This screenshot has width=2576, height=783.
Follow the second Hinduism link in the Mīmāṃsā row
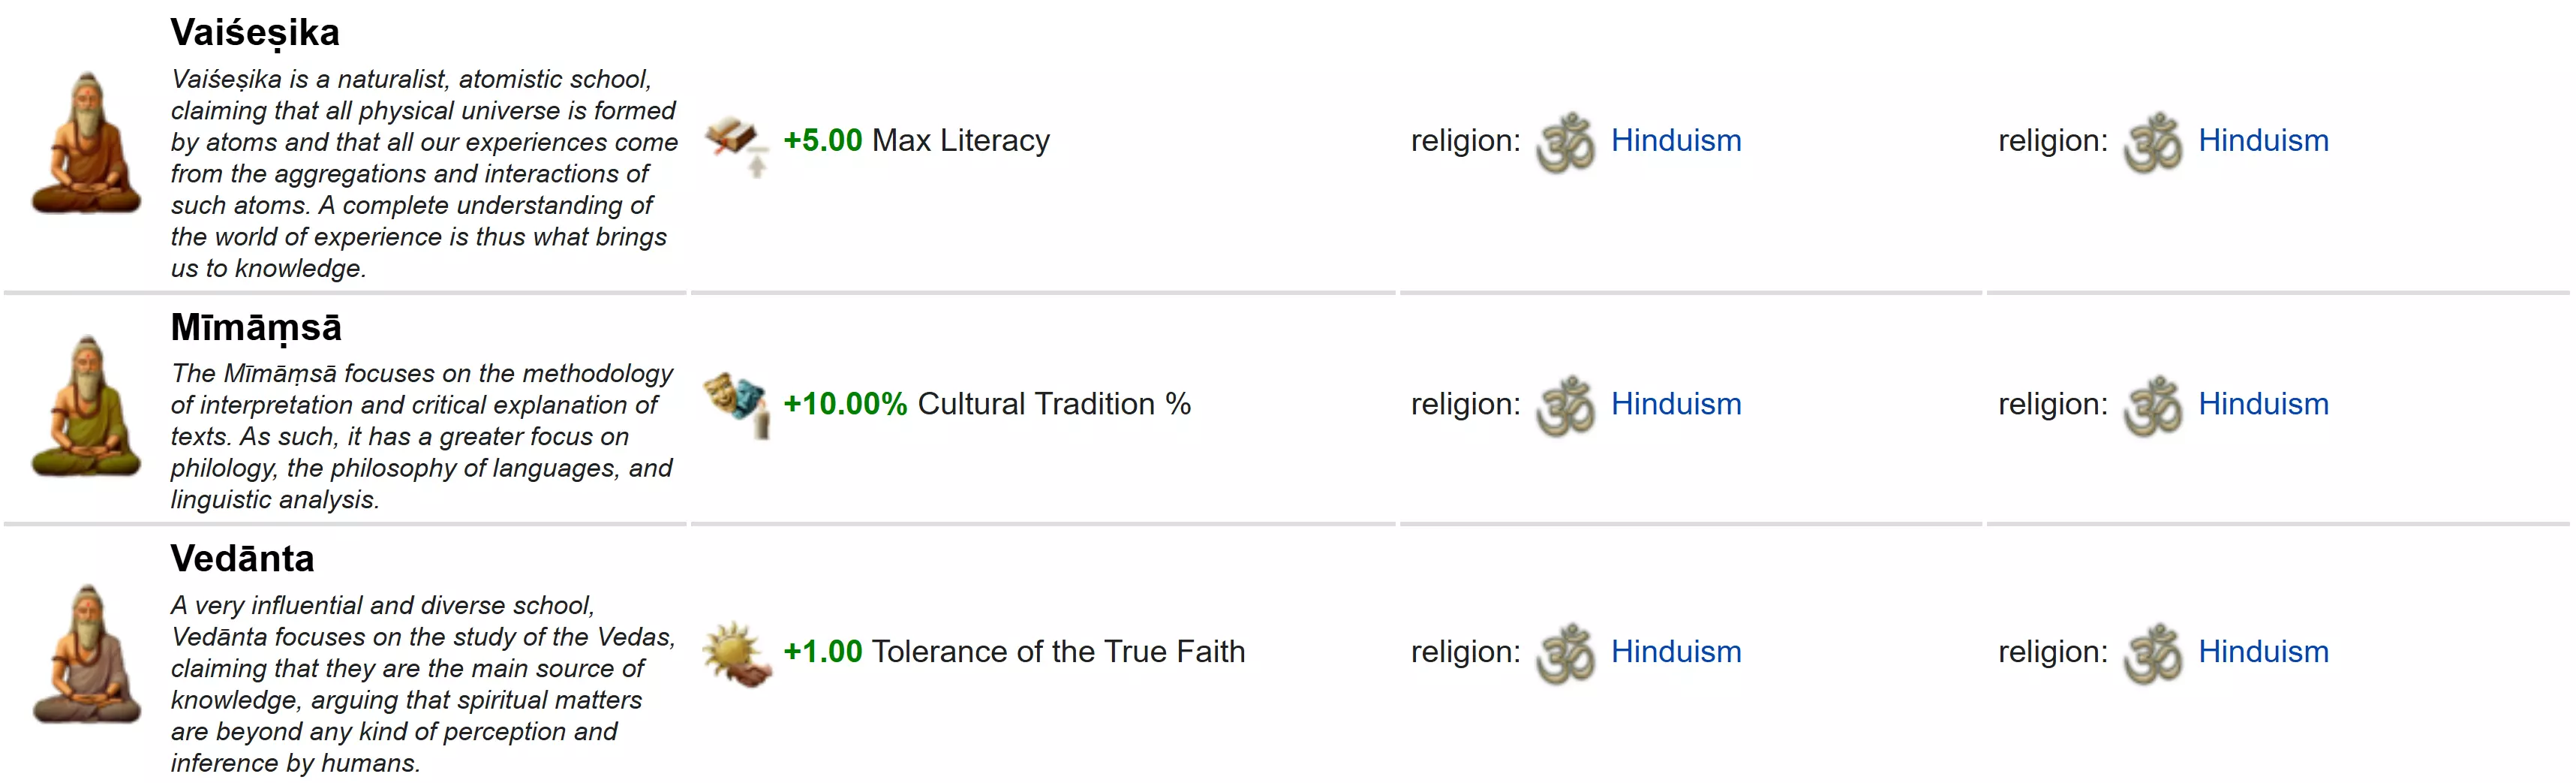(x=2263, y=404)
